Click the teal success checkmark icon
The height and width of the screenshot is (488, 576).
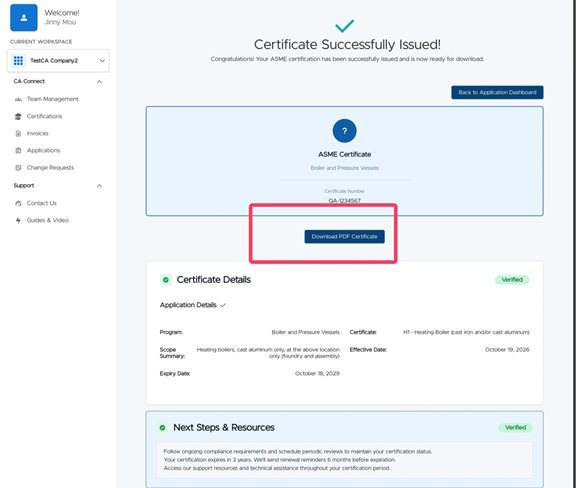pos(345,26)
